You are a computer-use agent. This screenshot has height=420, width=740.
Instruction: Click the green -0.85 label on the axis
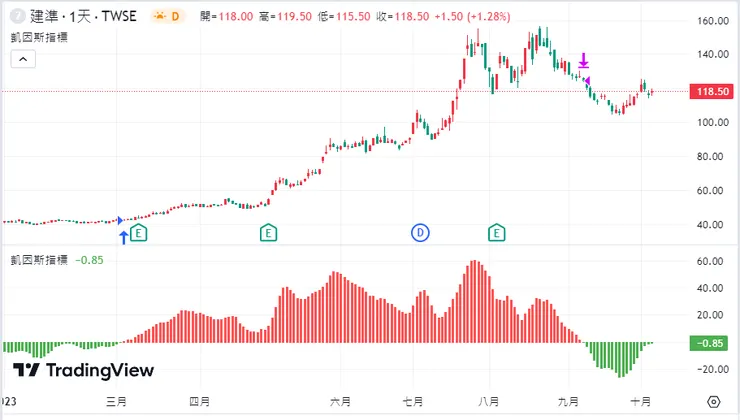pos(713,343)
